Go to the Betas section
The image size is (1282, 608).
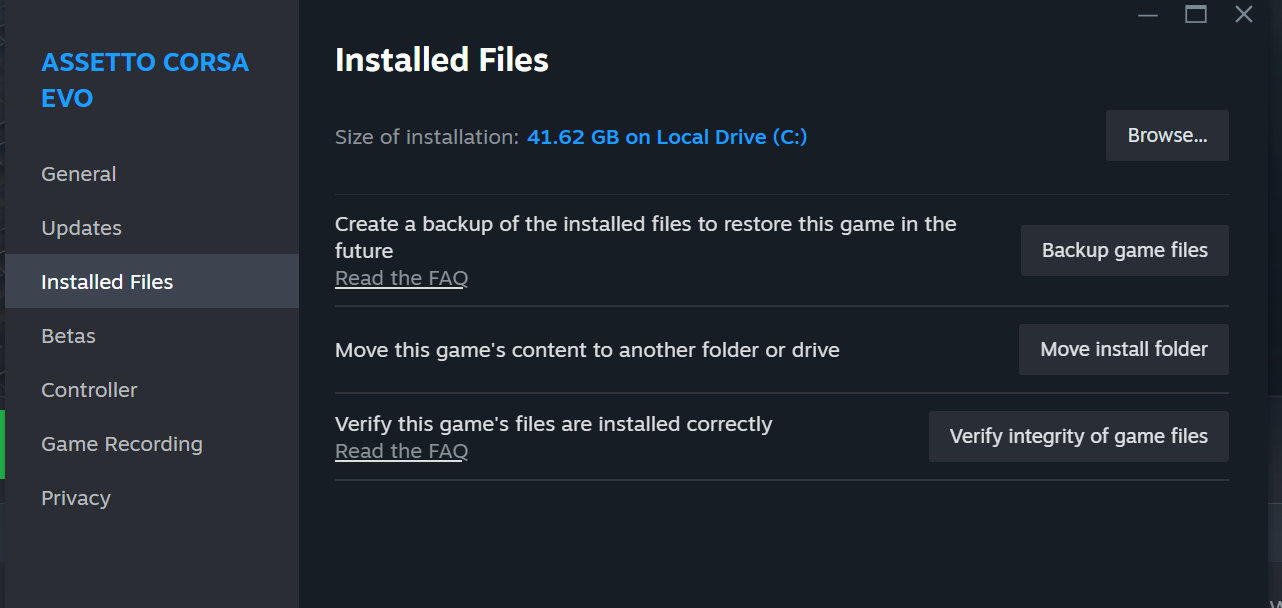click(69, 336)
